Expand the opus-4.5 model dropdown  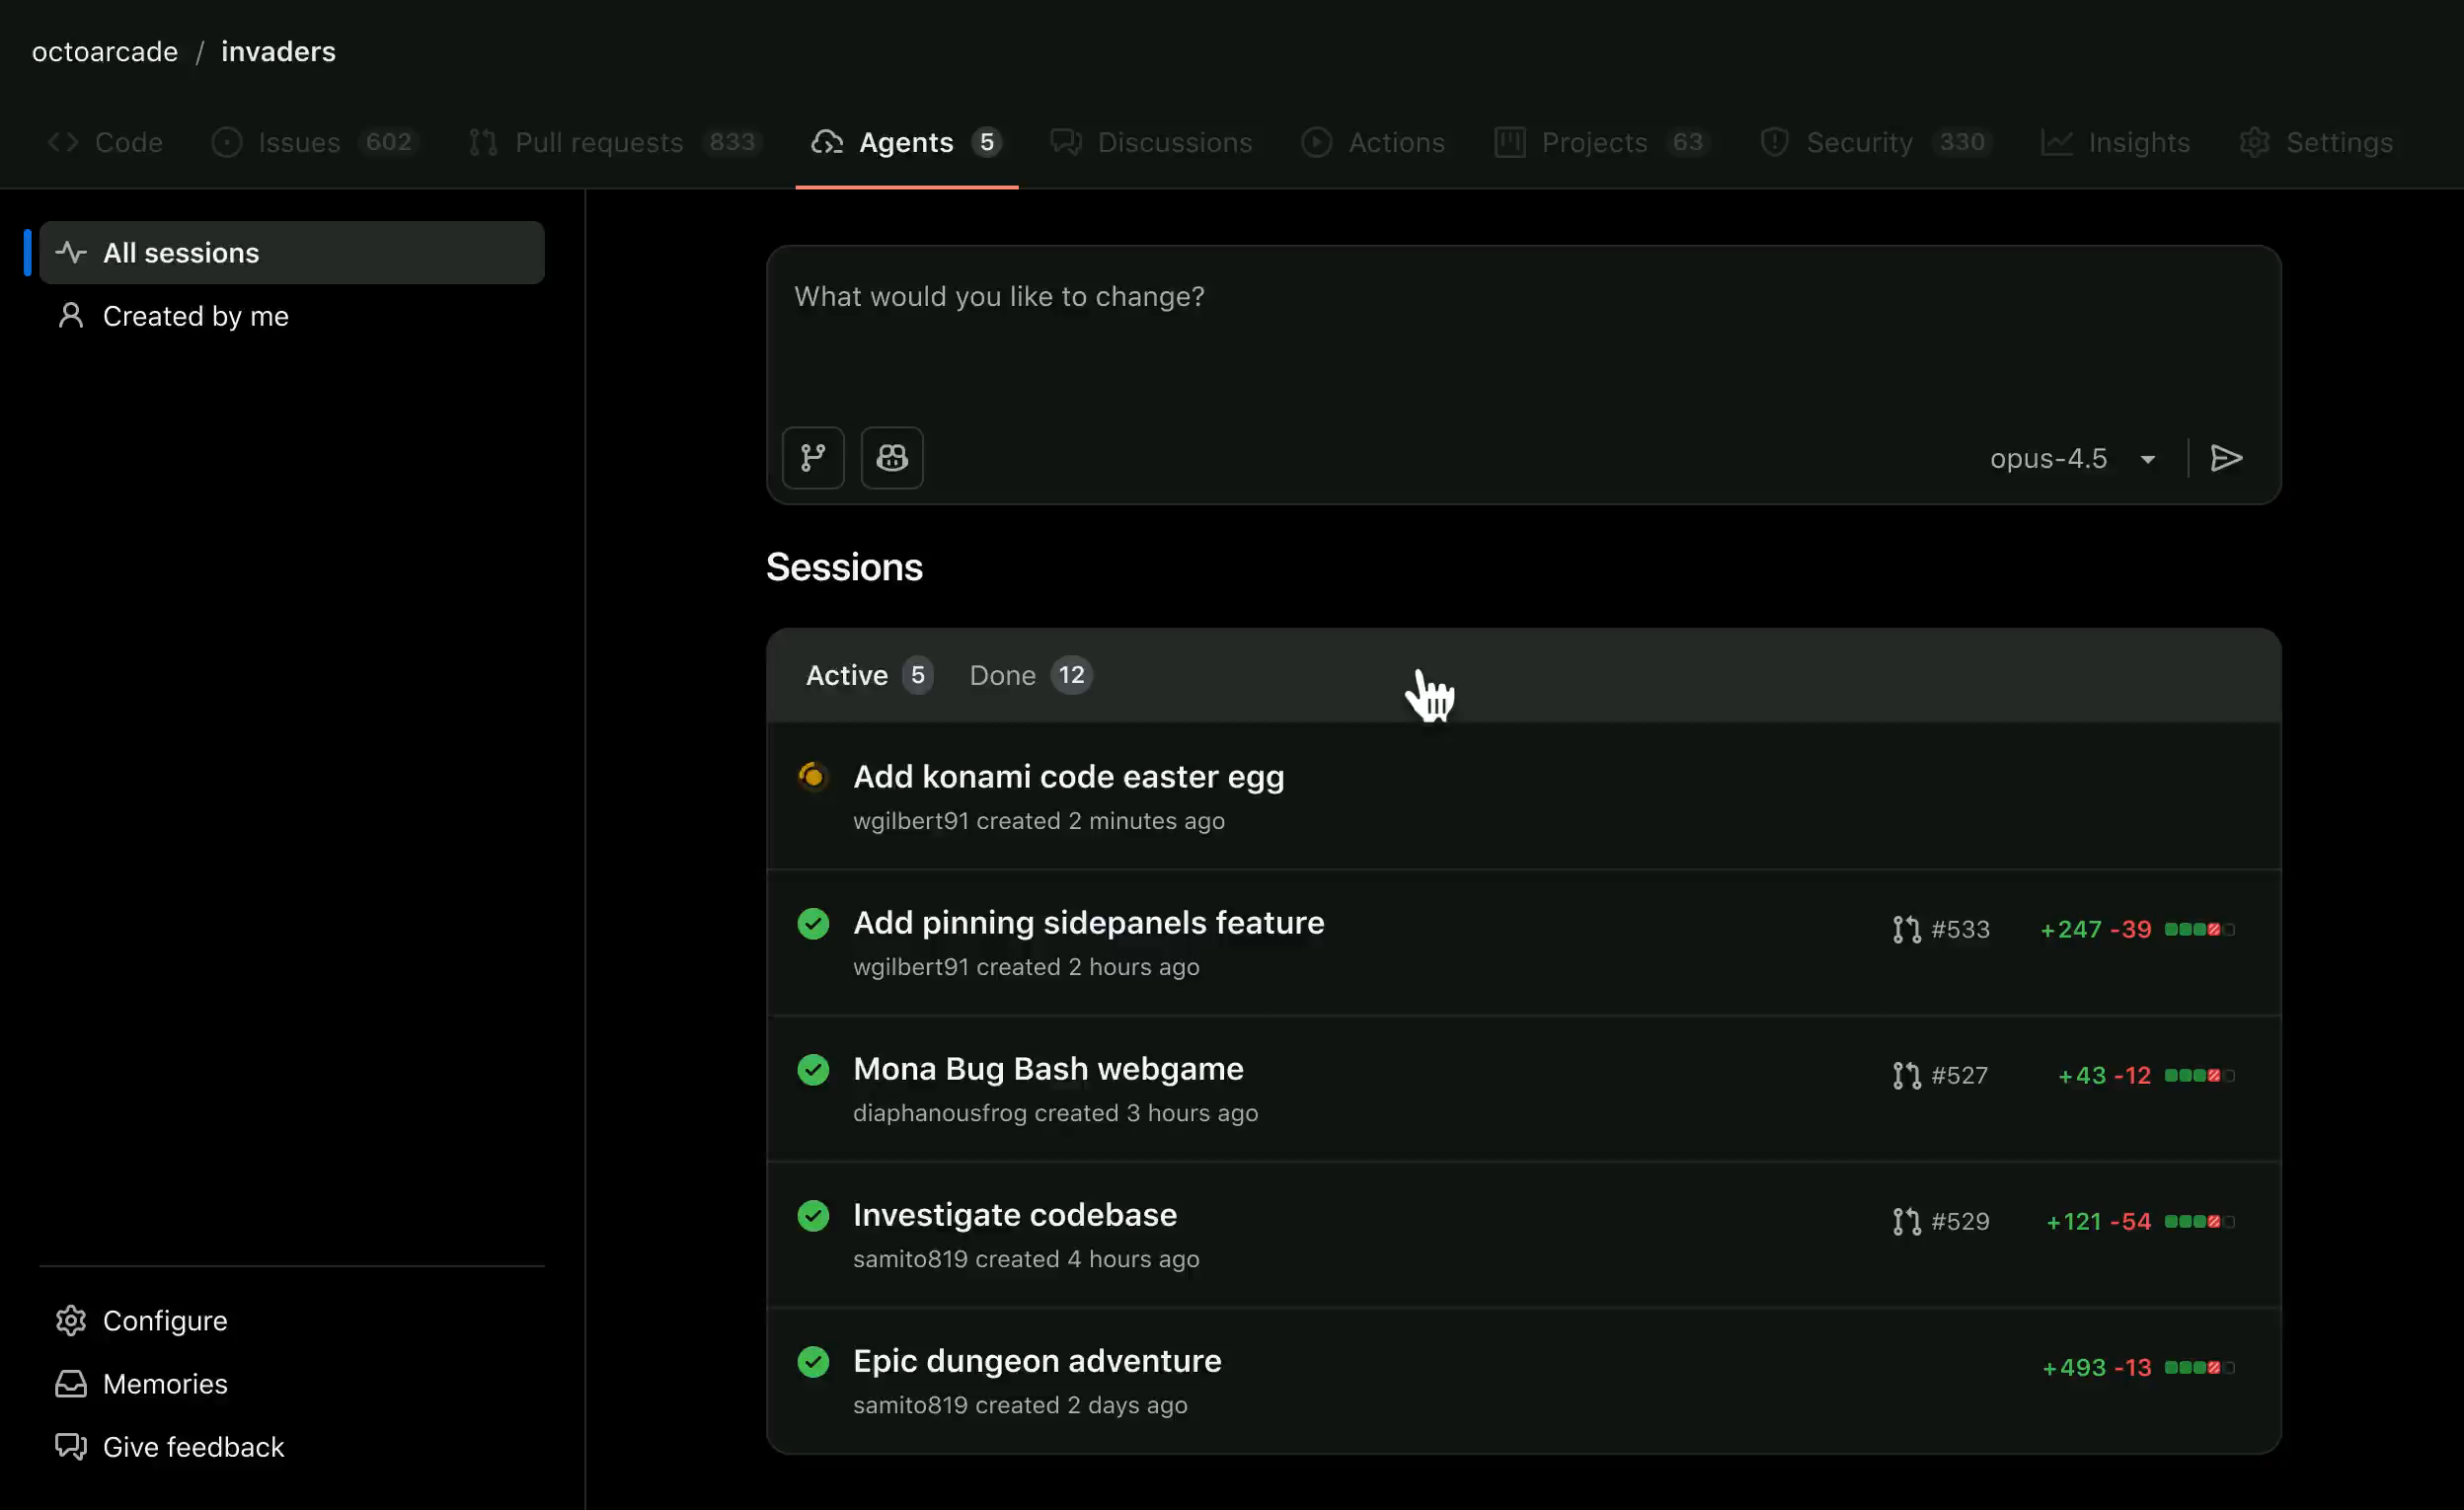pos(2072,458)
